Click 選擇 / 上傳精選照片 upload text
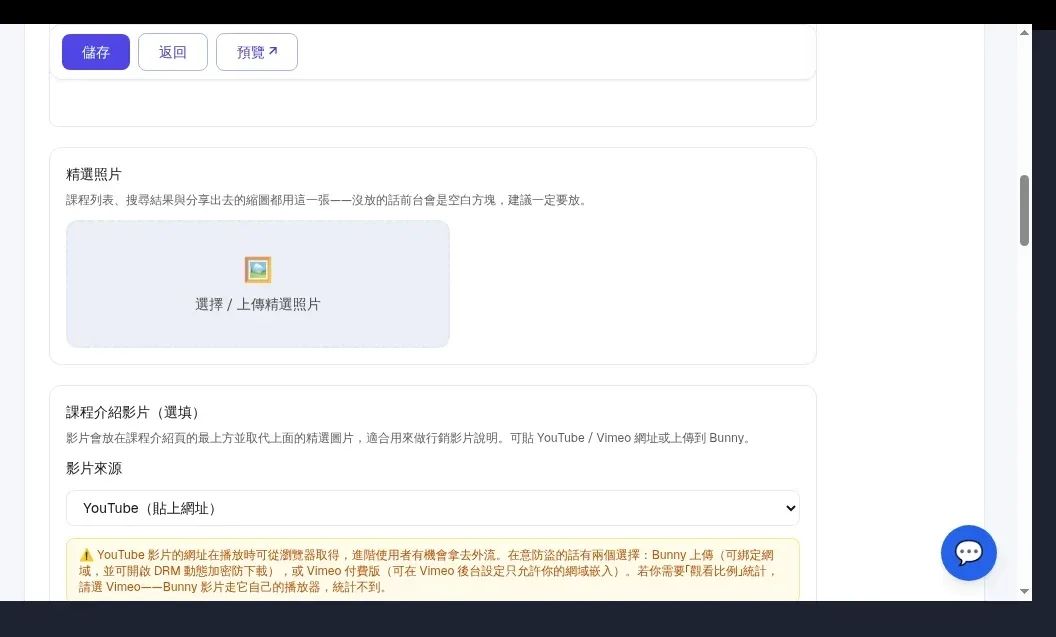1056x637 pixels. click(x=258, y=304)
